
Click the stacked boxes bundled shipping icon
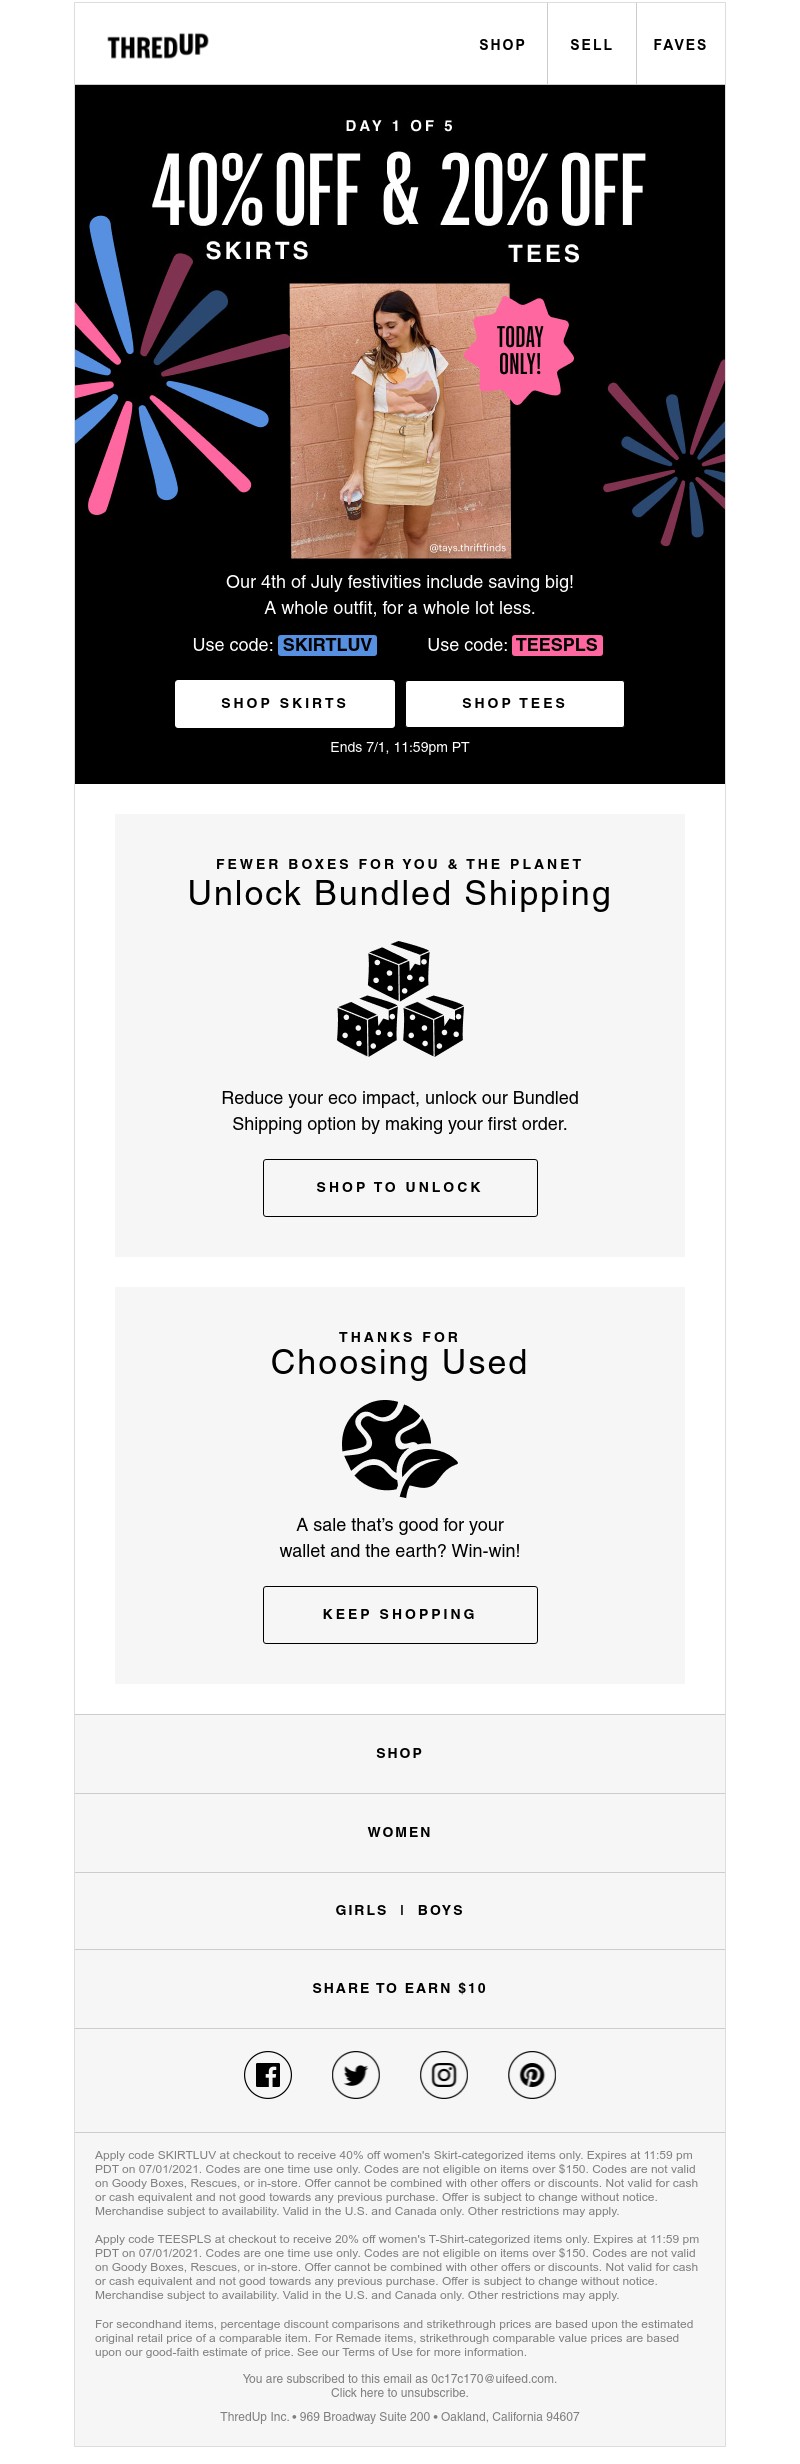pos(400,998)
